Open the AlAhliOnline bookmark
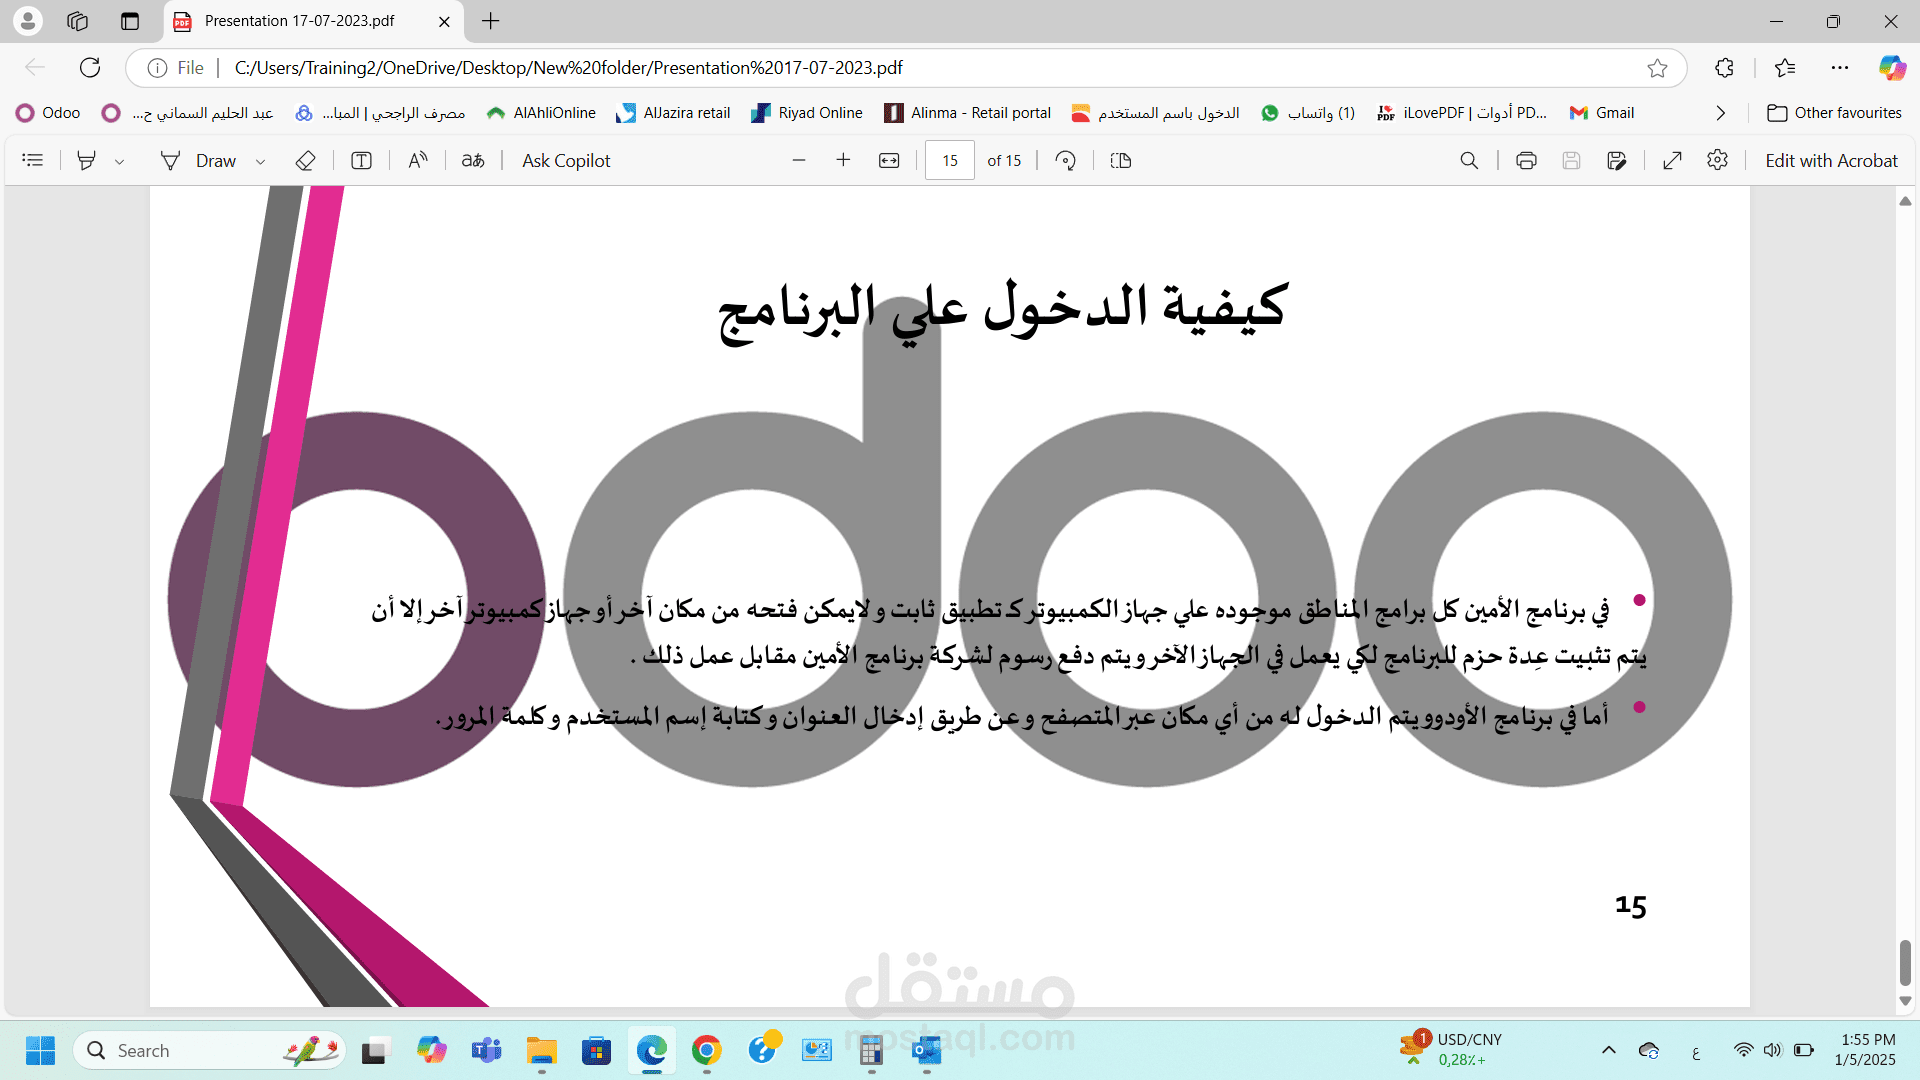1920x1080 pixels. (541, 113)
